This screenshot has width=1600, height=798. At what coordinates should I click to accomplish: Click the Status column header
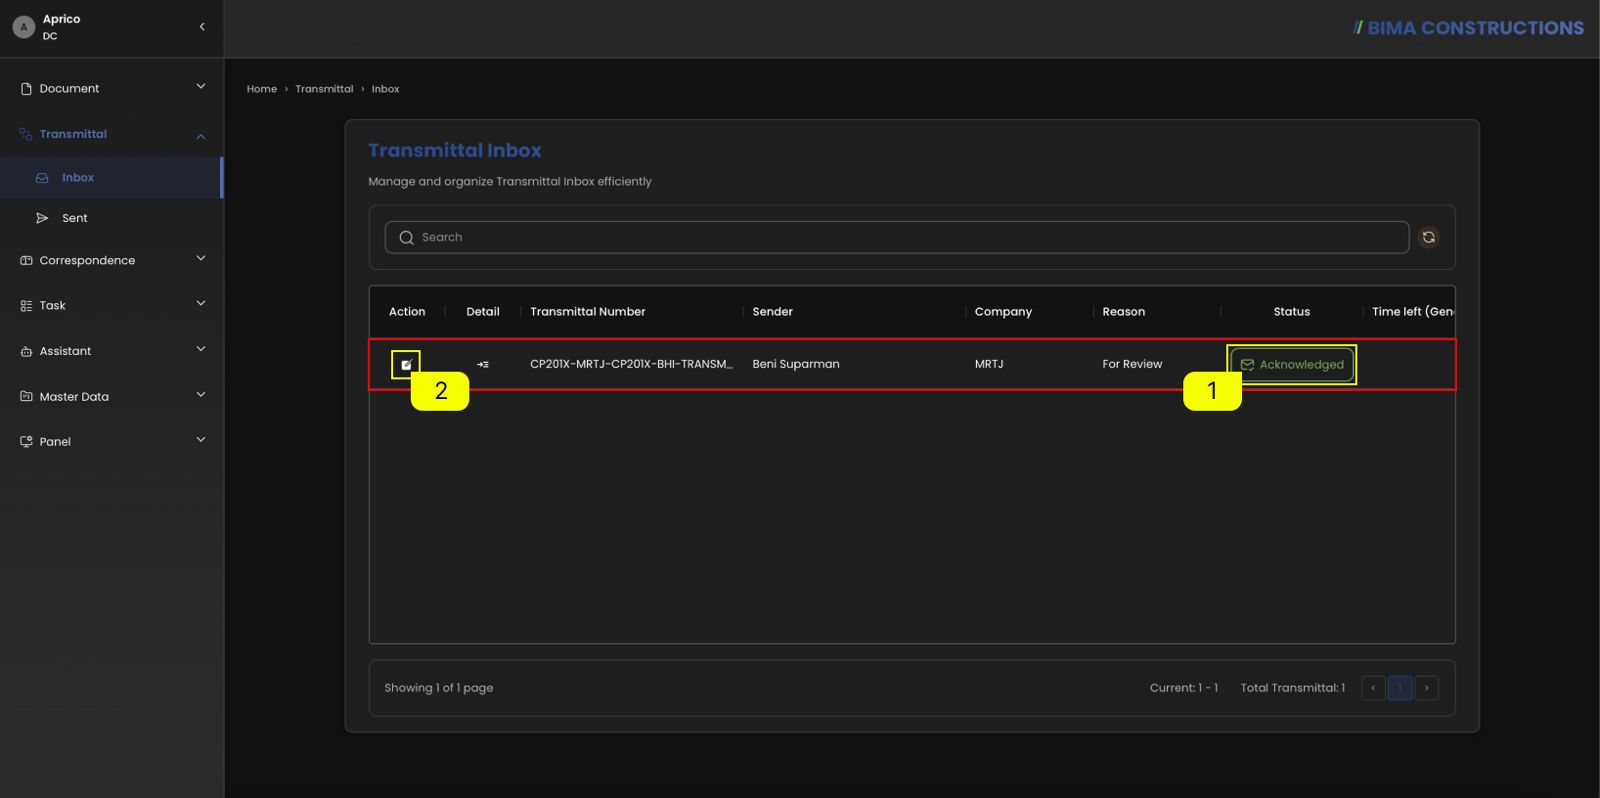[x=1292, y=312]
